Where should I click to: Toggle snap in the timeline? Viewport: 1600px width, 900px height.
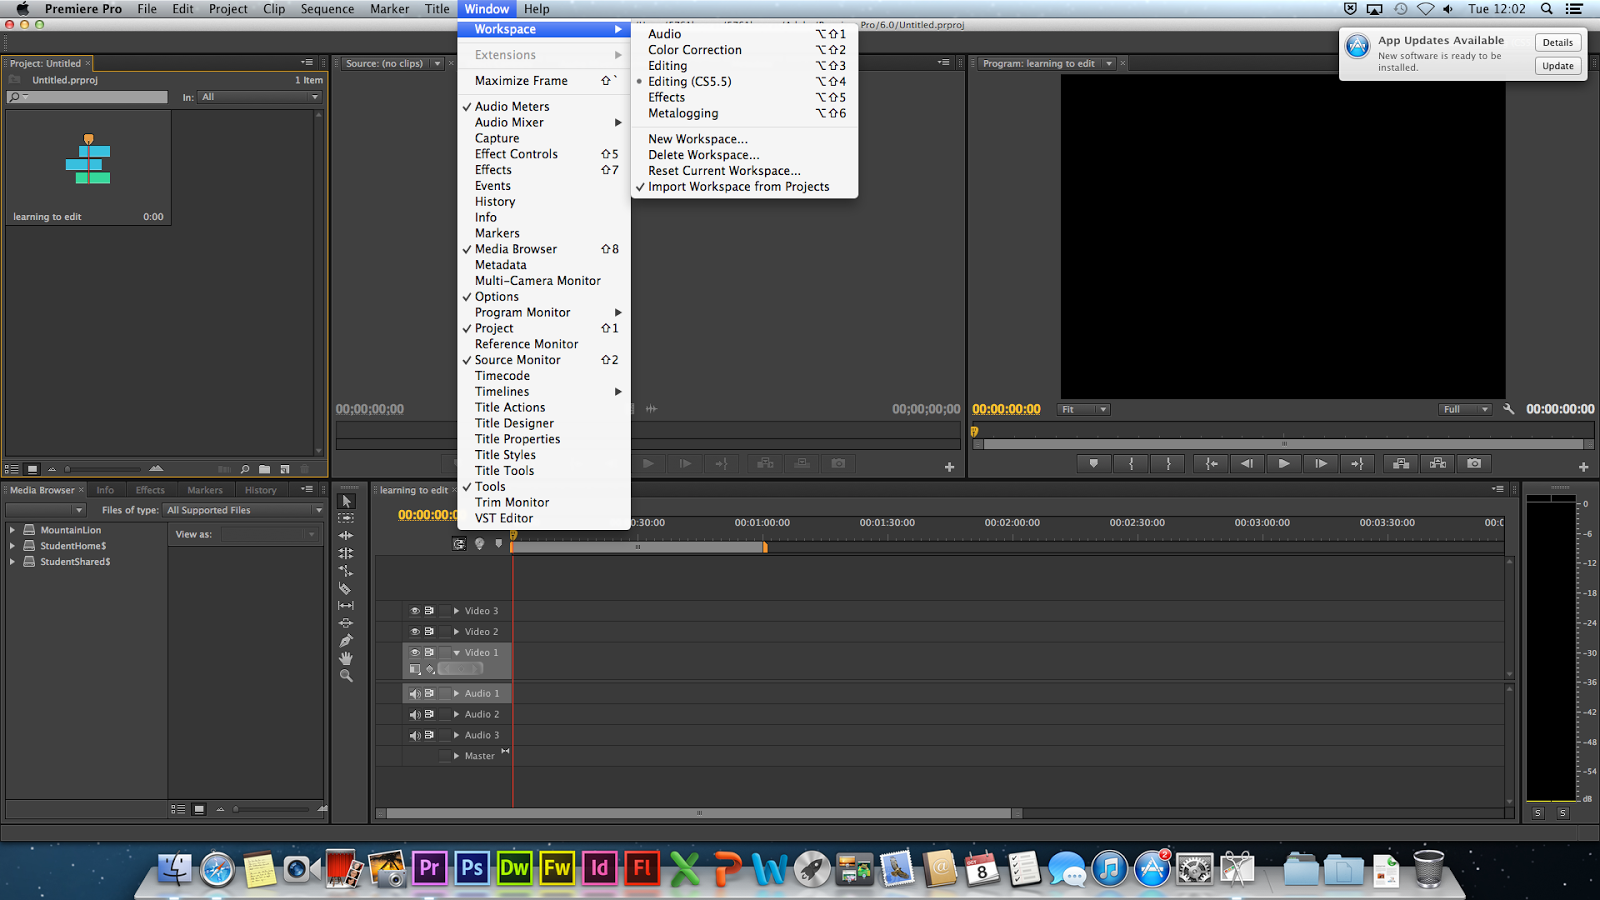[459, 544]
